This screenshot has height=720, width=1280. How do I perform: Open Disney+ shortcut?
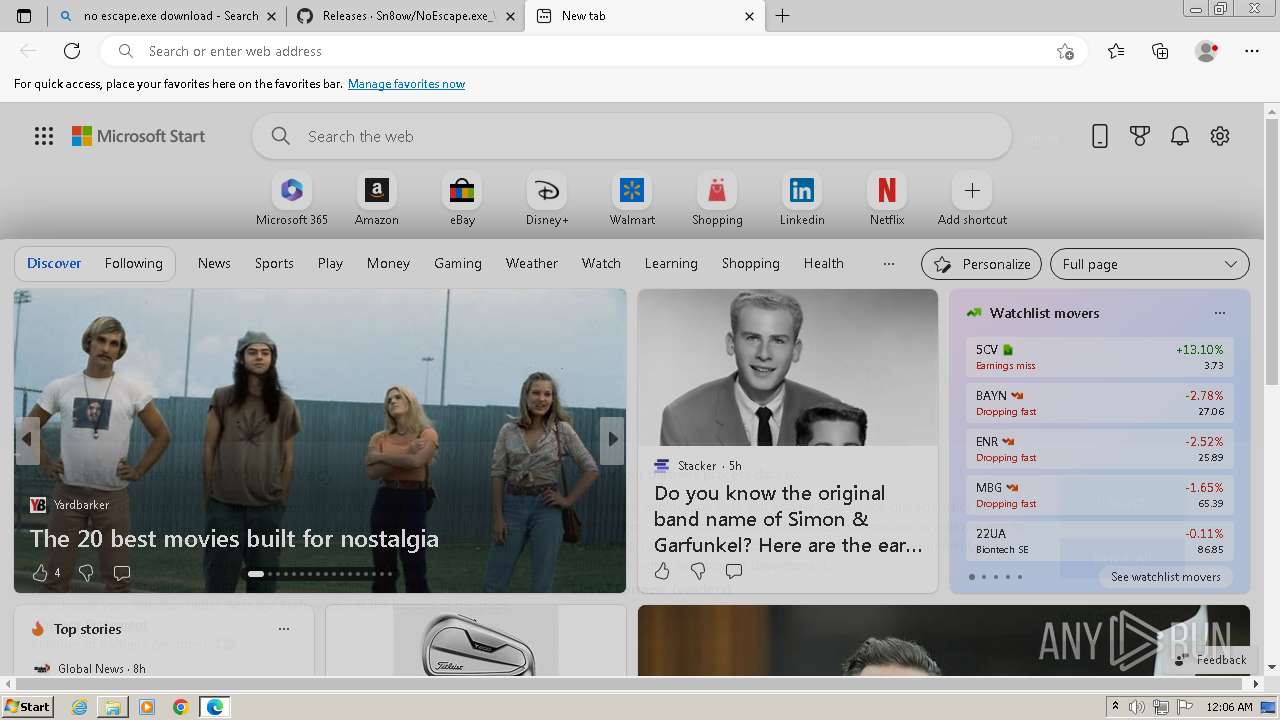point(547,199)
